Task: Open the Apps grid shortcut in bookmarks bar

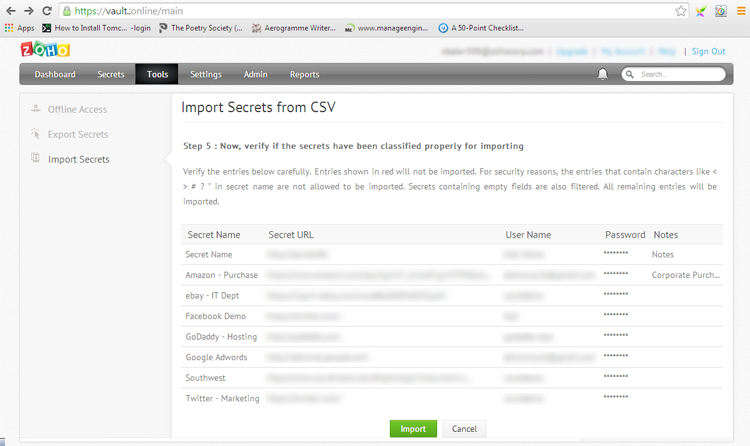Action: pos(20,28)
